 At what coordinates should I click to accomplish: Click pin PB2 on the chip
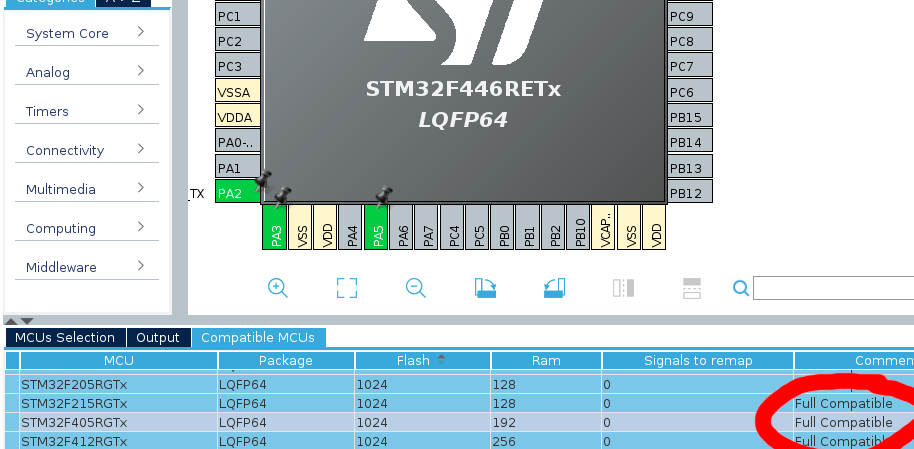pos(554,227)
